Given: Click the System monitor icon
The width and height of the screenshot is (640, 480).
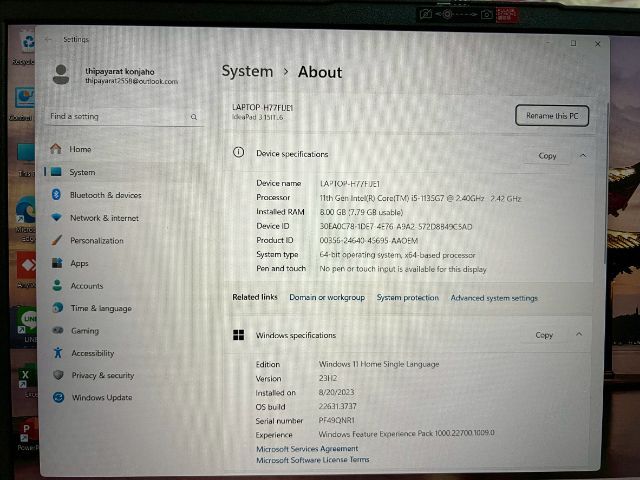Looking at the screenshot, I should click(x=56, y=172).
